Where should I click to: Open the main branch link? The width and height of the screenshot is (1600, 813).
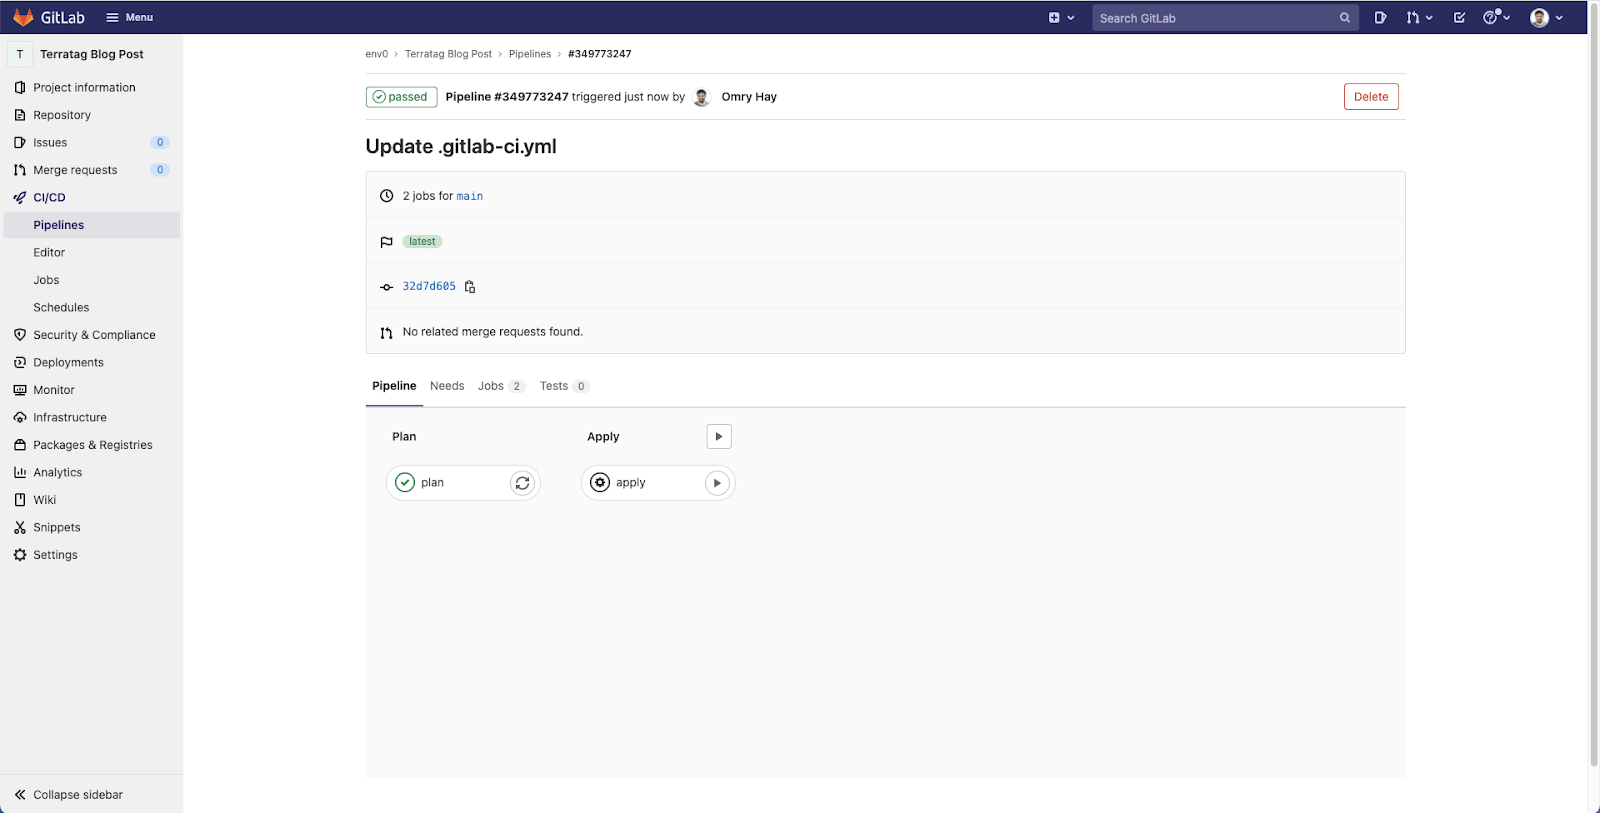click(470, 196)
